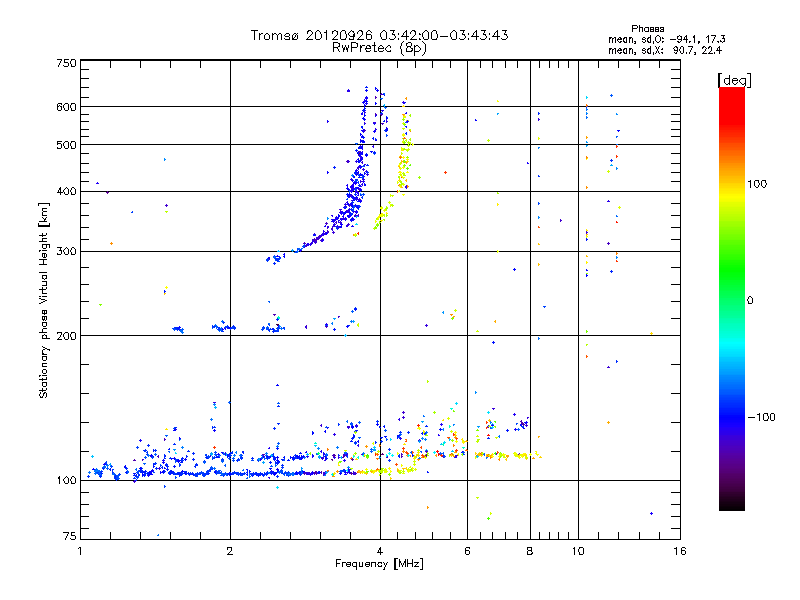This screenshot has width=800, height=600.
Task: Click y-axis tick label "200"
Action: [66, 335]
